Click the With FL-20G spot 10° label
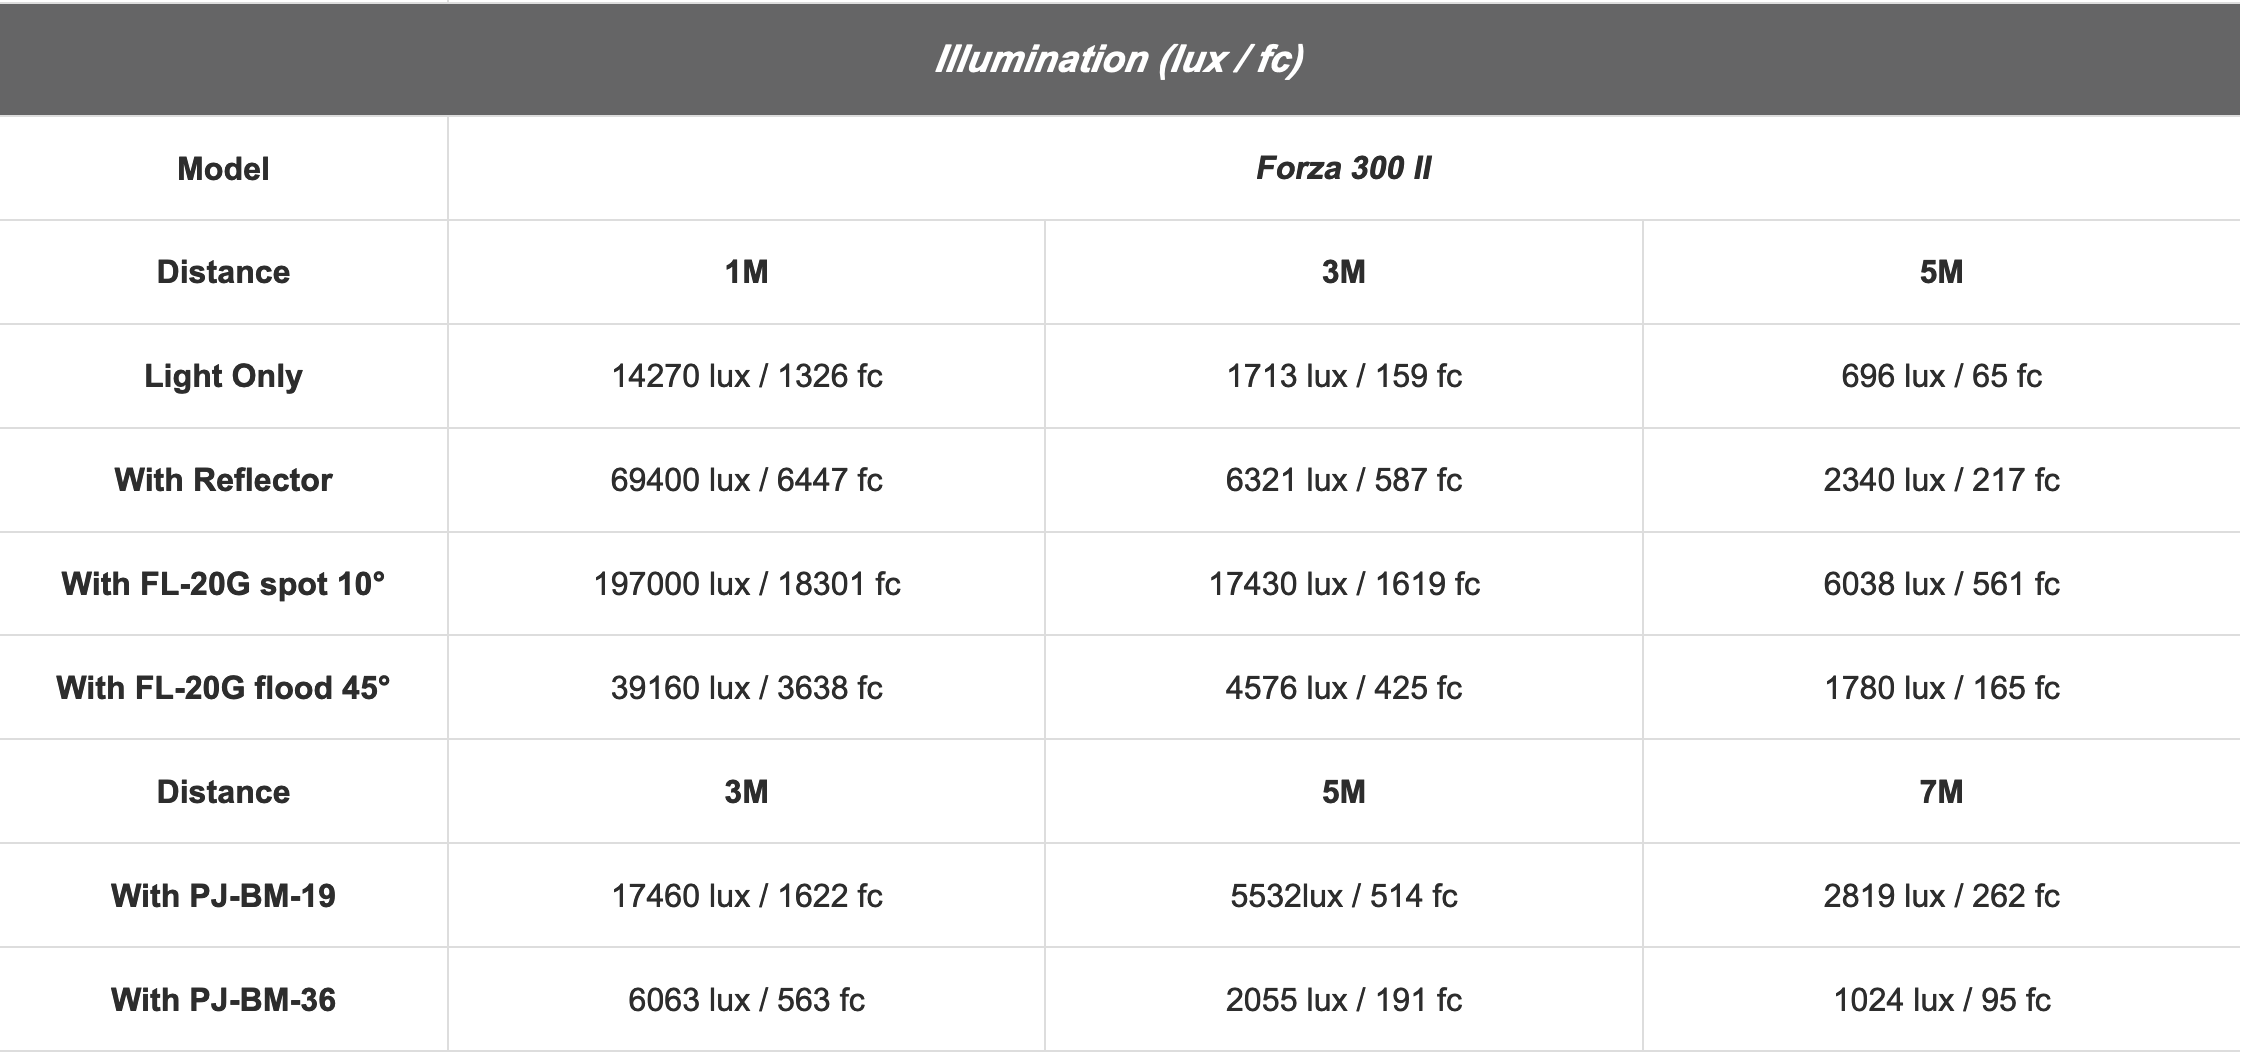 click(223, 584)
